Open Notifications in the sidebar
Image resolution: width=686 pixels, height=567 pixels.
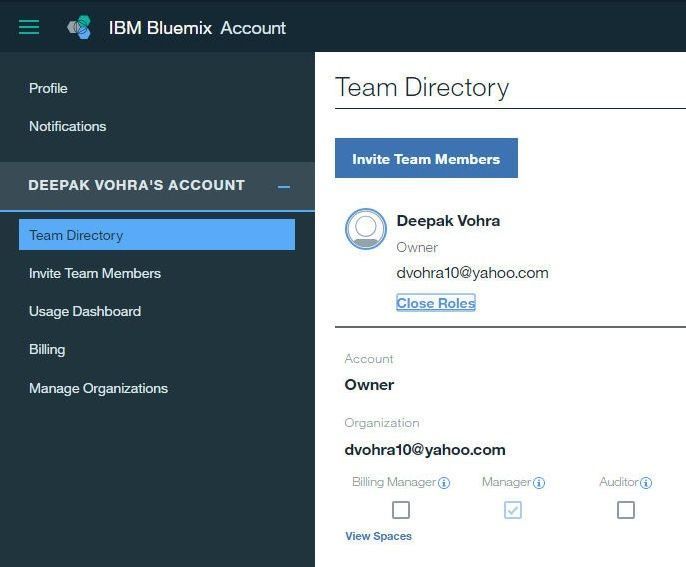67,126
